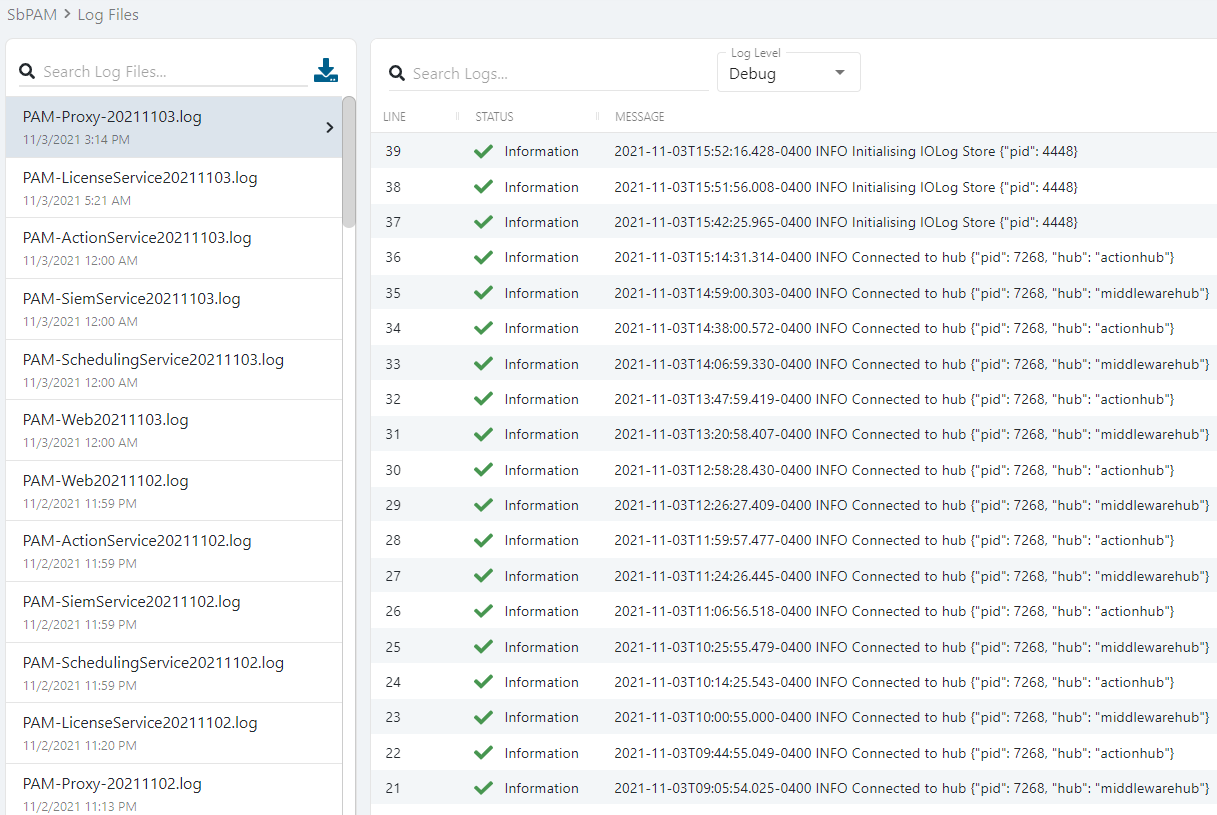1217x815 pixels.
Task: Click the message timestamped 2021-11-03T13:20:58.407
Action: [912, 434]
